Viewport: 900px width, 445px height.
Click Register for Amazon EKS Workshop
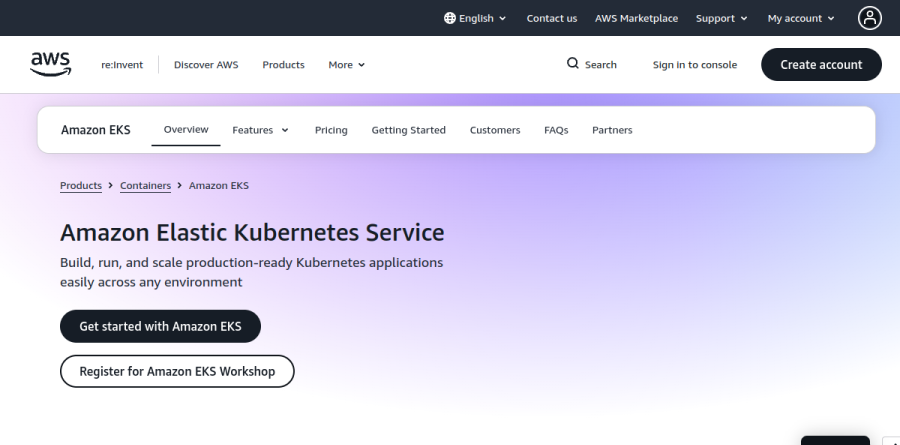(x=177, y=371)
